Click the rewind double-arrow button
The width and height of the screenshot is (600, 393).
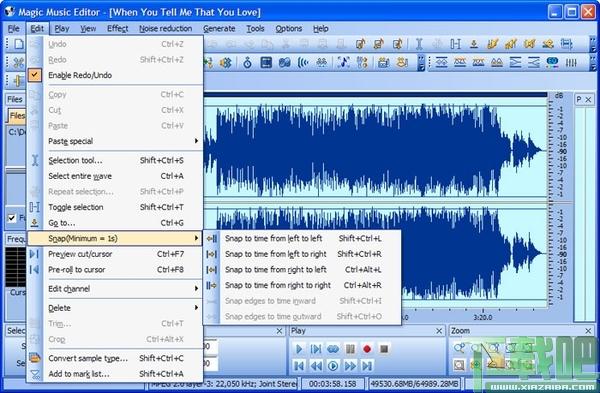coord(316,366)
